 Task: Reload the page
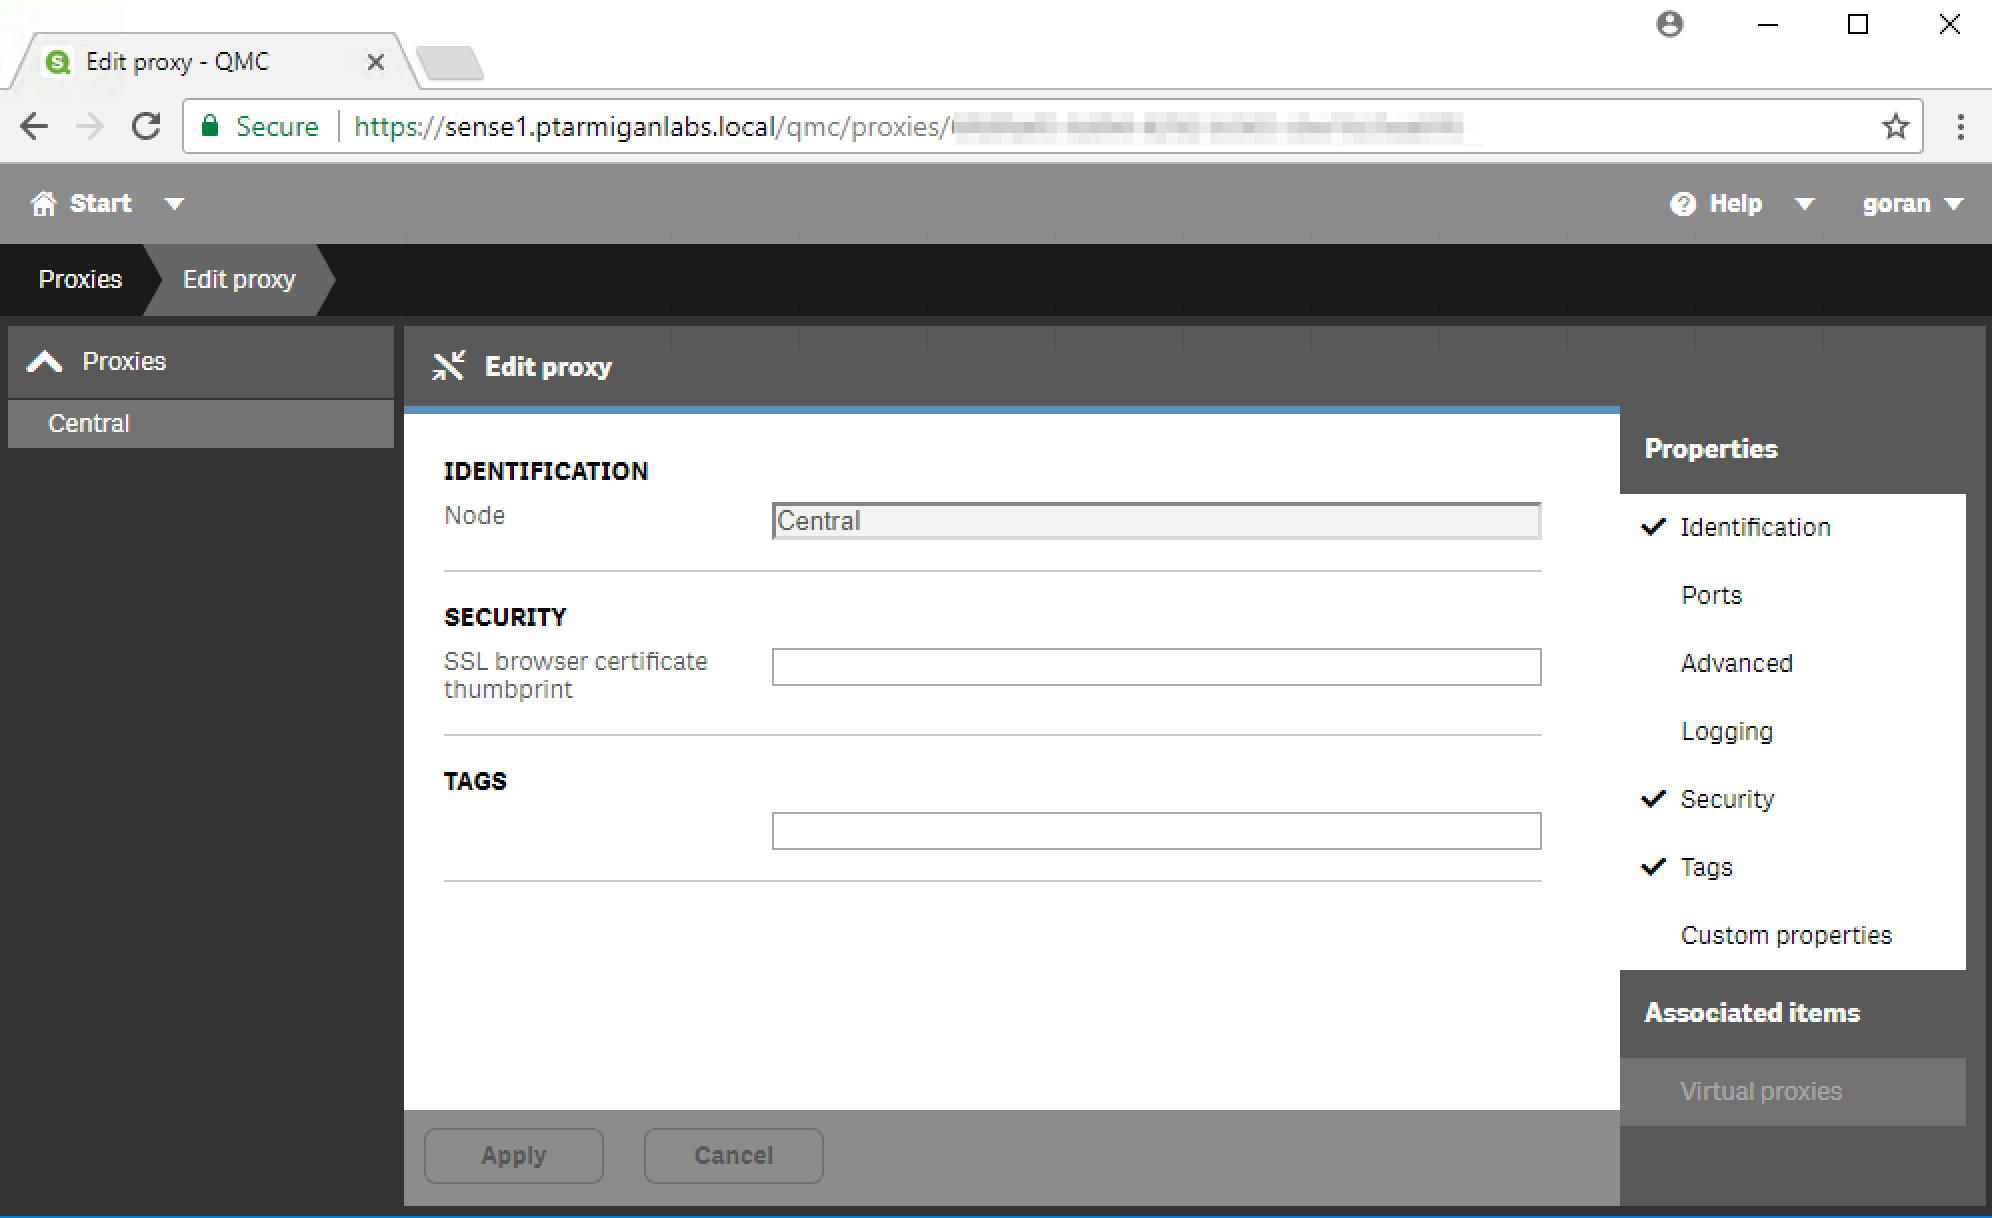147,126
